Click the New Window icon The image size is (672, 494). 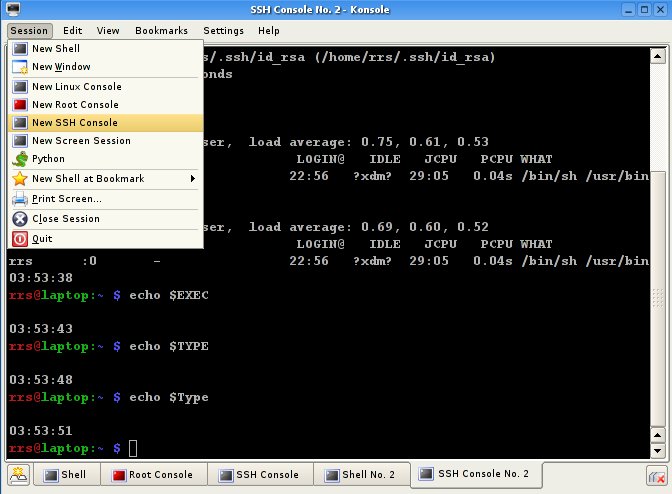pos(20,67)
